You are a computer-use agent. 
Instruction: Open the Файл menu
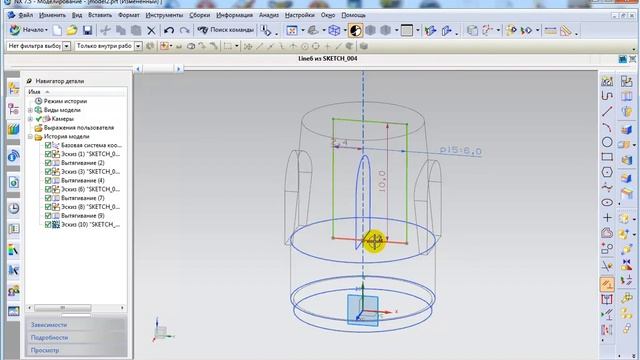(25, 15)
